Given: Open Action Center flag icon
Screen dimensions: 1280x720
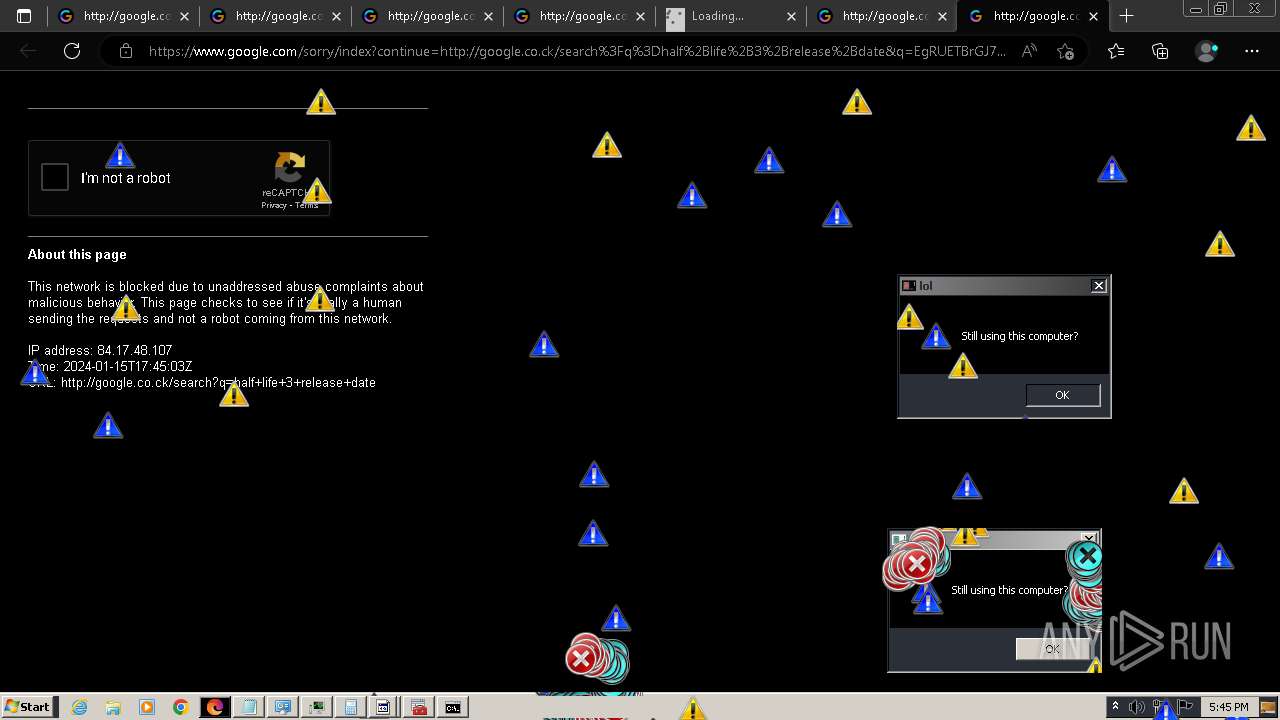Looking at the screenshot, I should tap(1186, 707).
